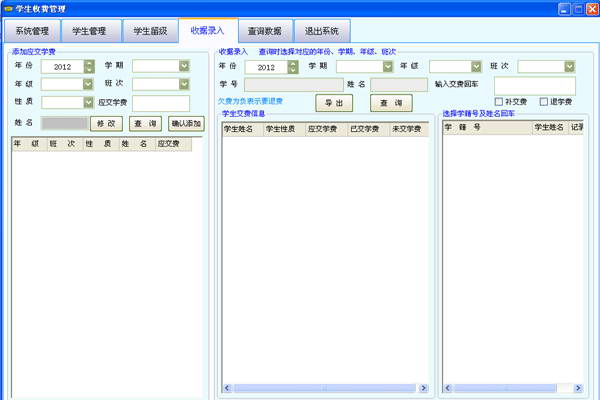Click the 学生姓名 column header in 学生交费信息
Screen dimensions: 600x400
243,129
